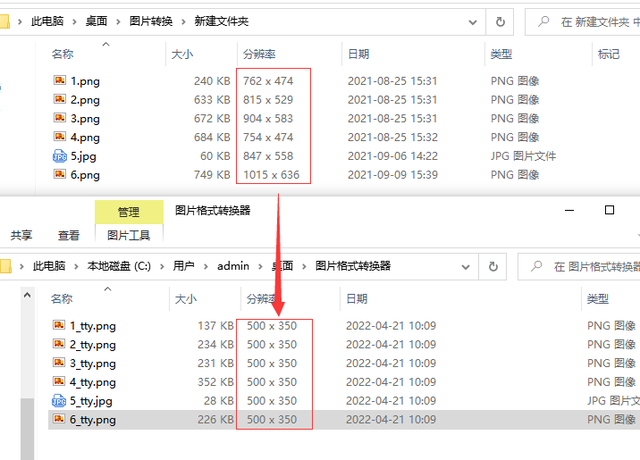The height and width of the screenshot is (460, 640).
Task: Sort upper list by 日期 column
Action: point(358,54)
